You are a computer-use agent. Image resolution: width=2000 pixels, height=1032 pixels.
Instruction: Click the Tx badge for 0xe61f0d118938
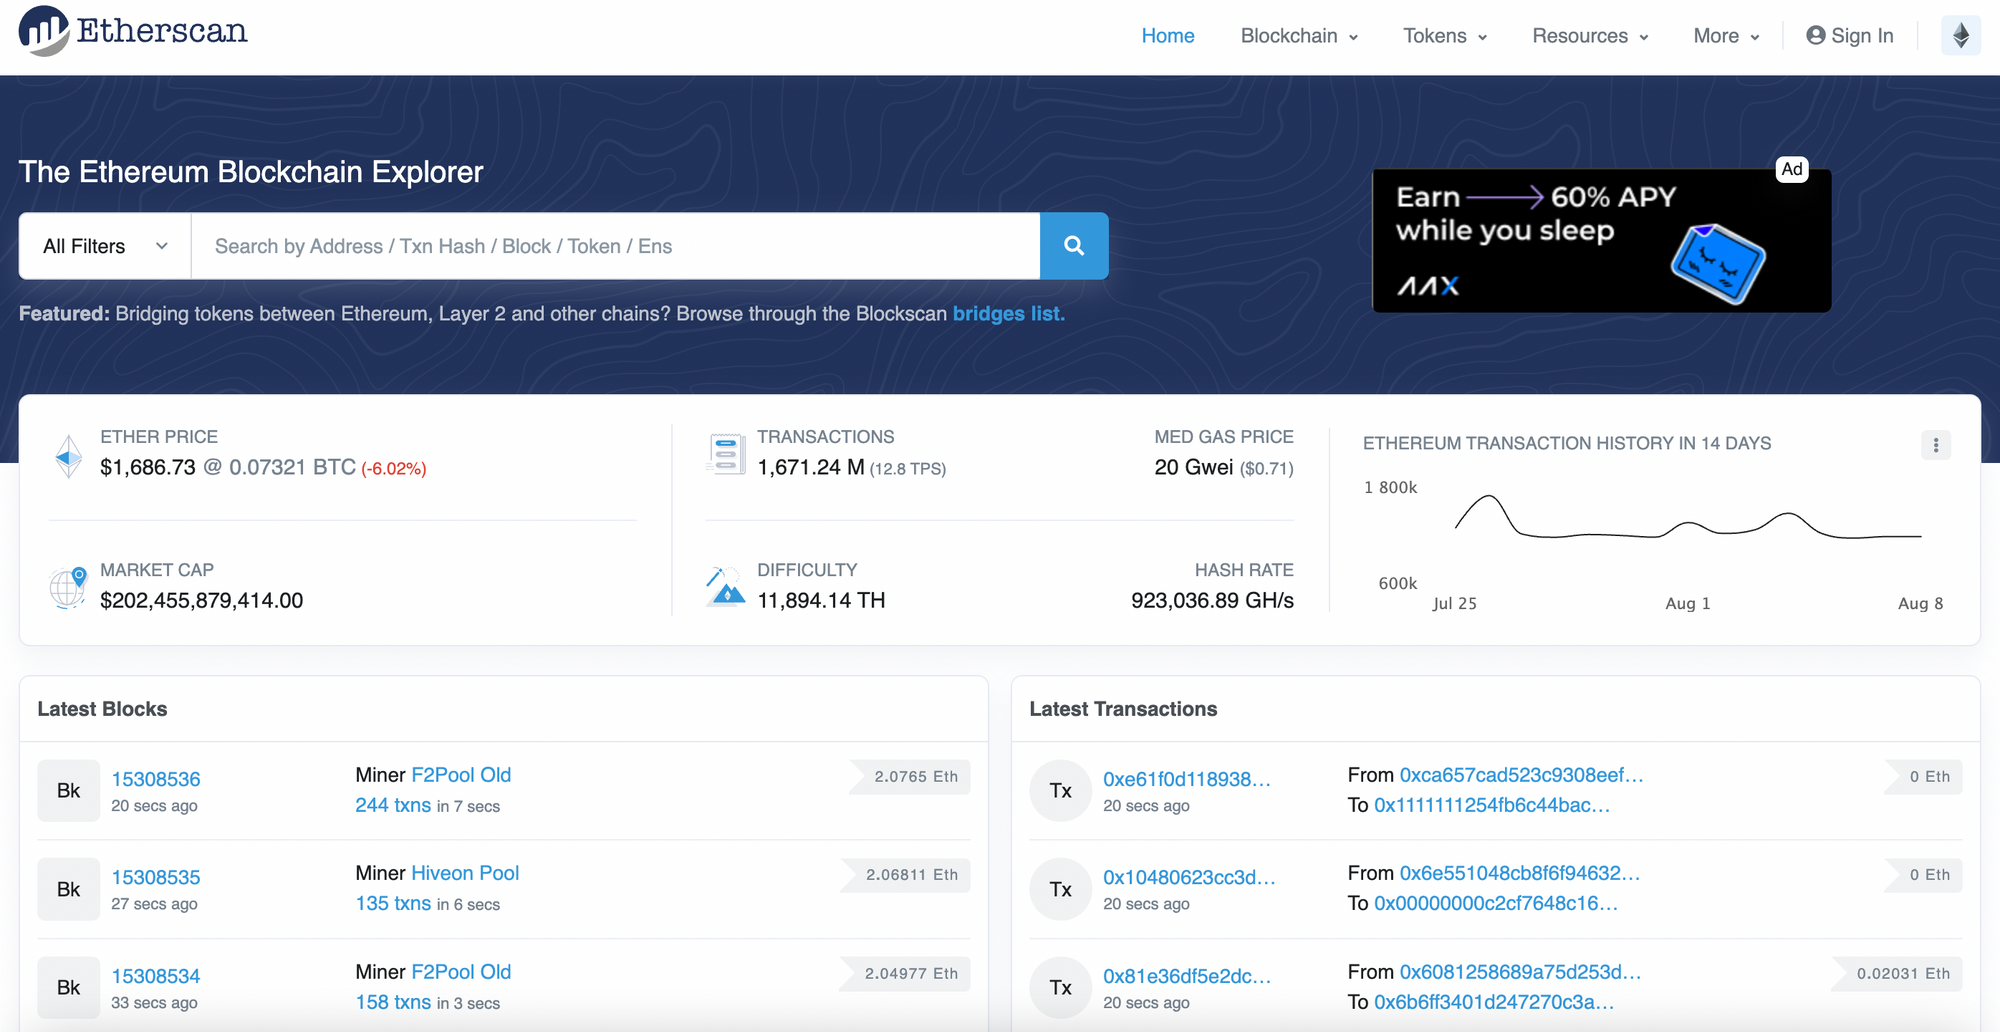pos(1060,791)
